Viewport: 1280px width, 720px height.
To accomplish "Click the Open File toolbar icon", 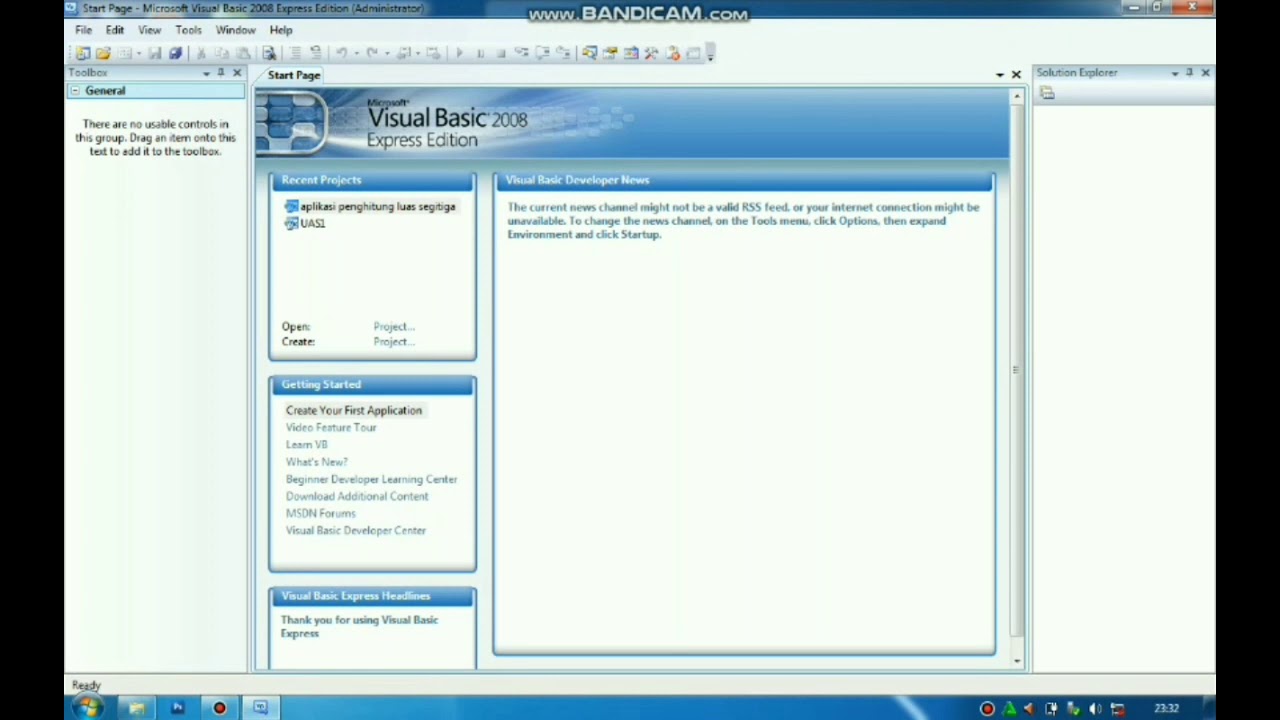I will (103, 53).
